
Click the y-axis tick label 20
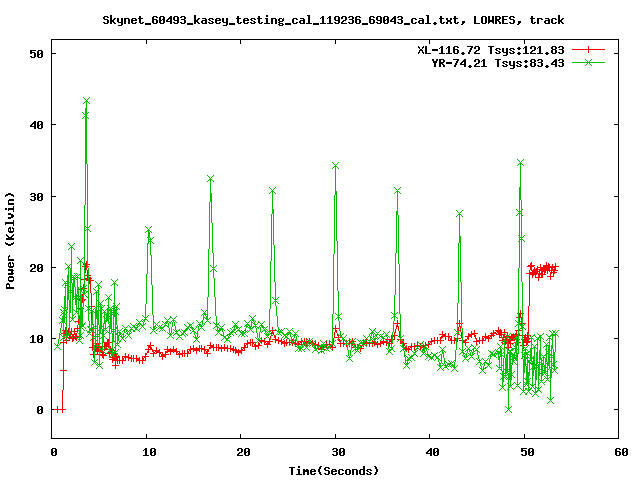(x=36, y=268)
